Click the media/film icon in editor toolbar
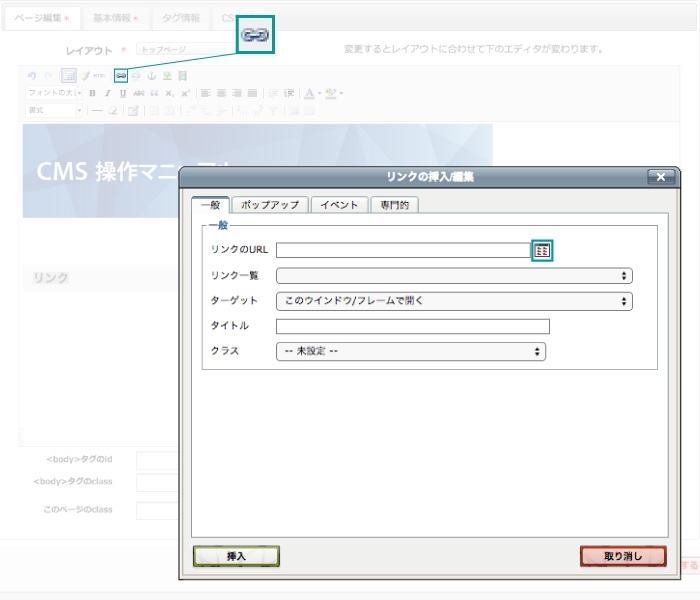 pos(182,76)
